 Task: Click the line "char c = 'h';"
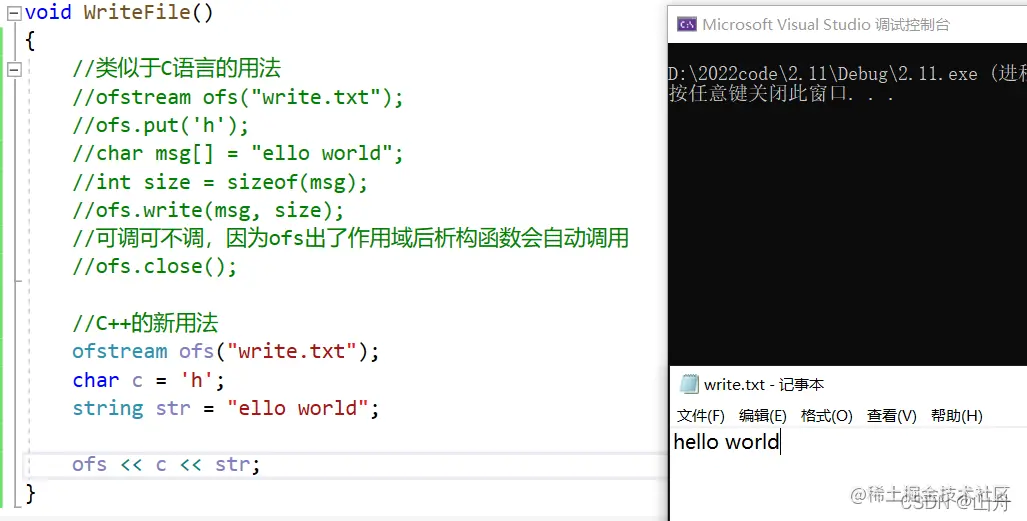pos(149,380)
